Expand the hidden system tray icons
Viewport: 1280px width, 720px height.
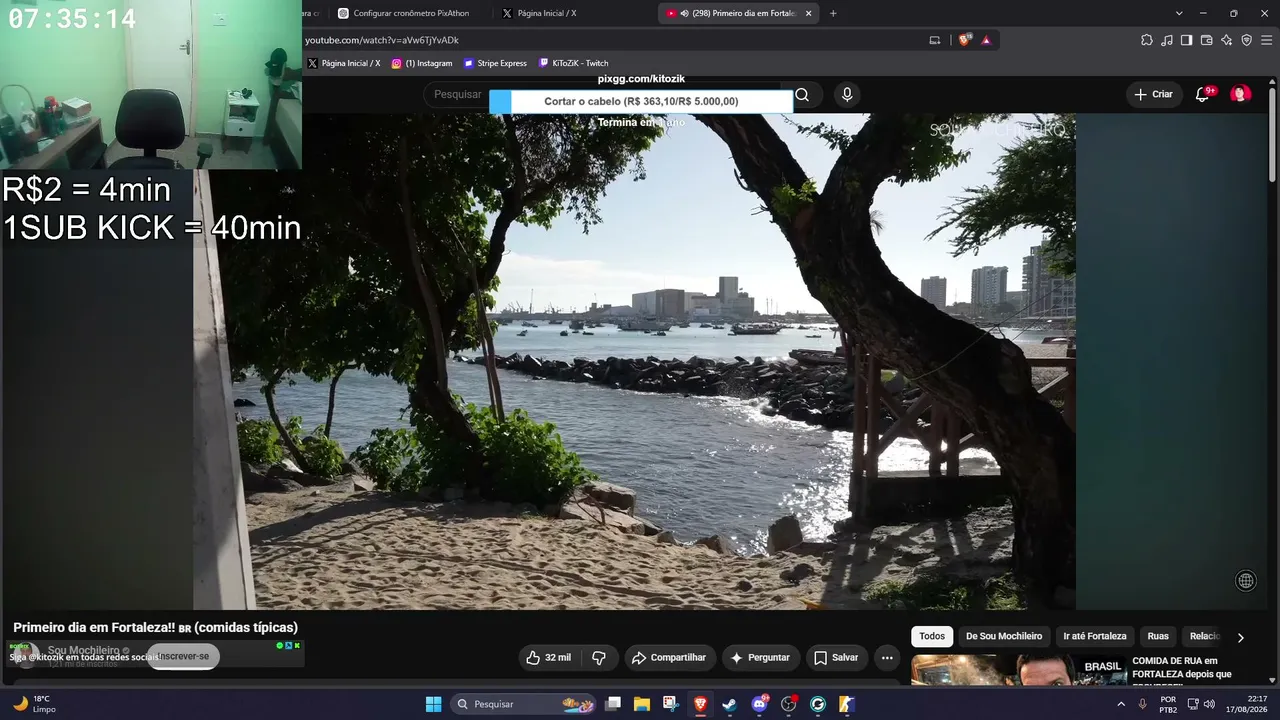click(1121, 704)
